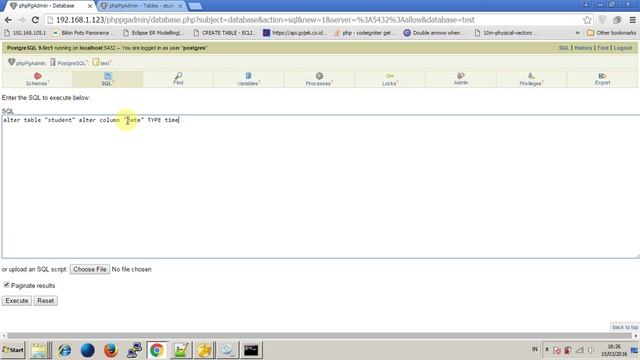Open Eclipse ER Modelling bookmark
The height and width of the screenshot is (360, 640).
coord(152,33)
